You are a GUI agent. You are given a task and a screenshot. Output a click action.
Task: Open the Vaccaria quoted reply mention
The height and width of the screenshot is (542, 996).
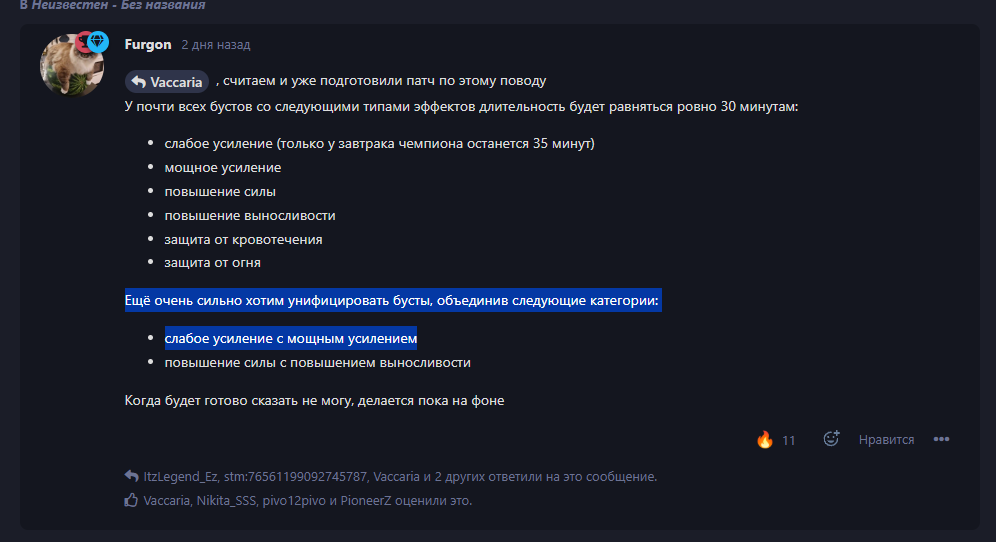pos(167,82)
